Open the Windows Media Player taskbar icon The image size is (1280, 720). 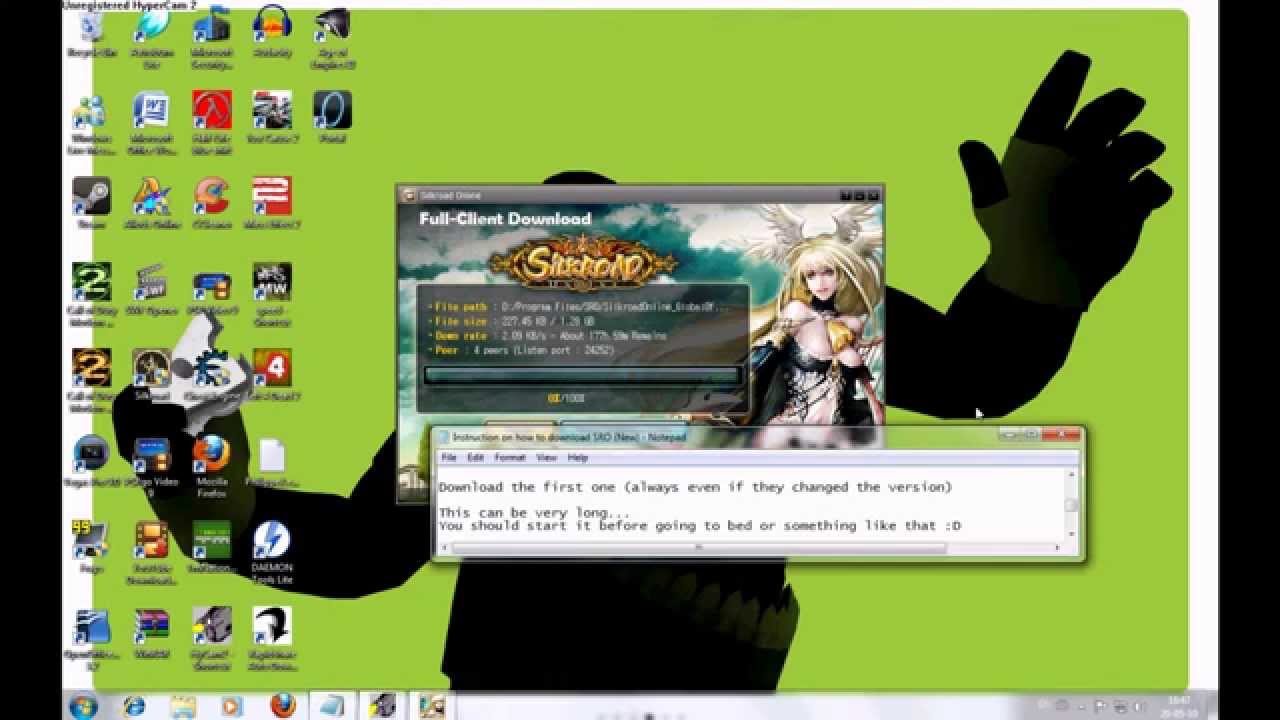(231, 706)
